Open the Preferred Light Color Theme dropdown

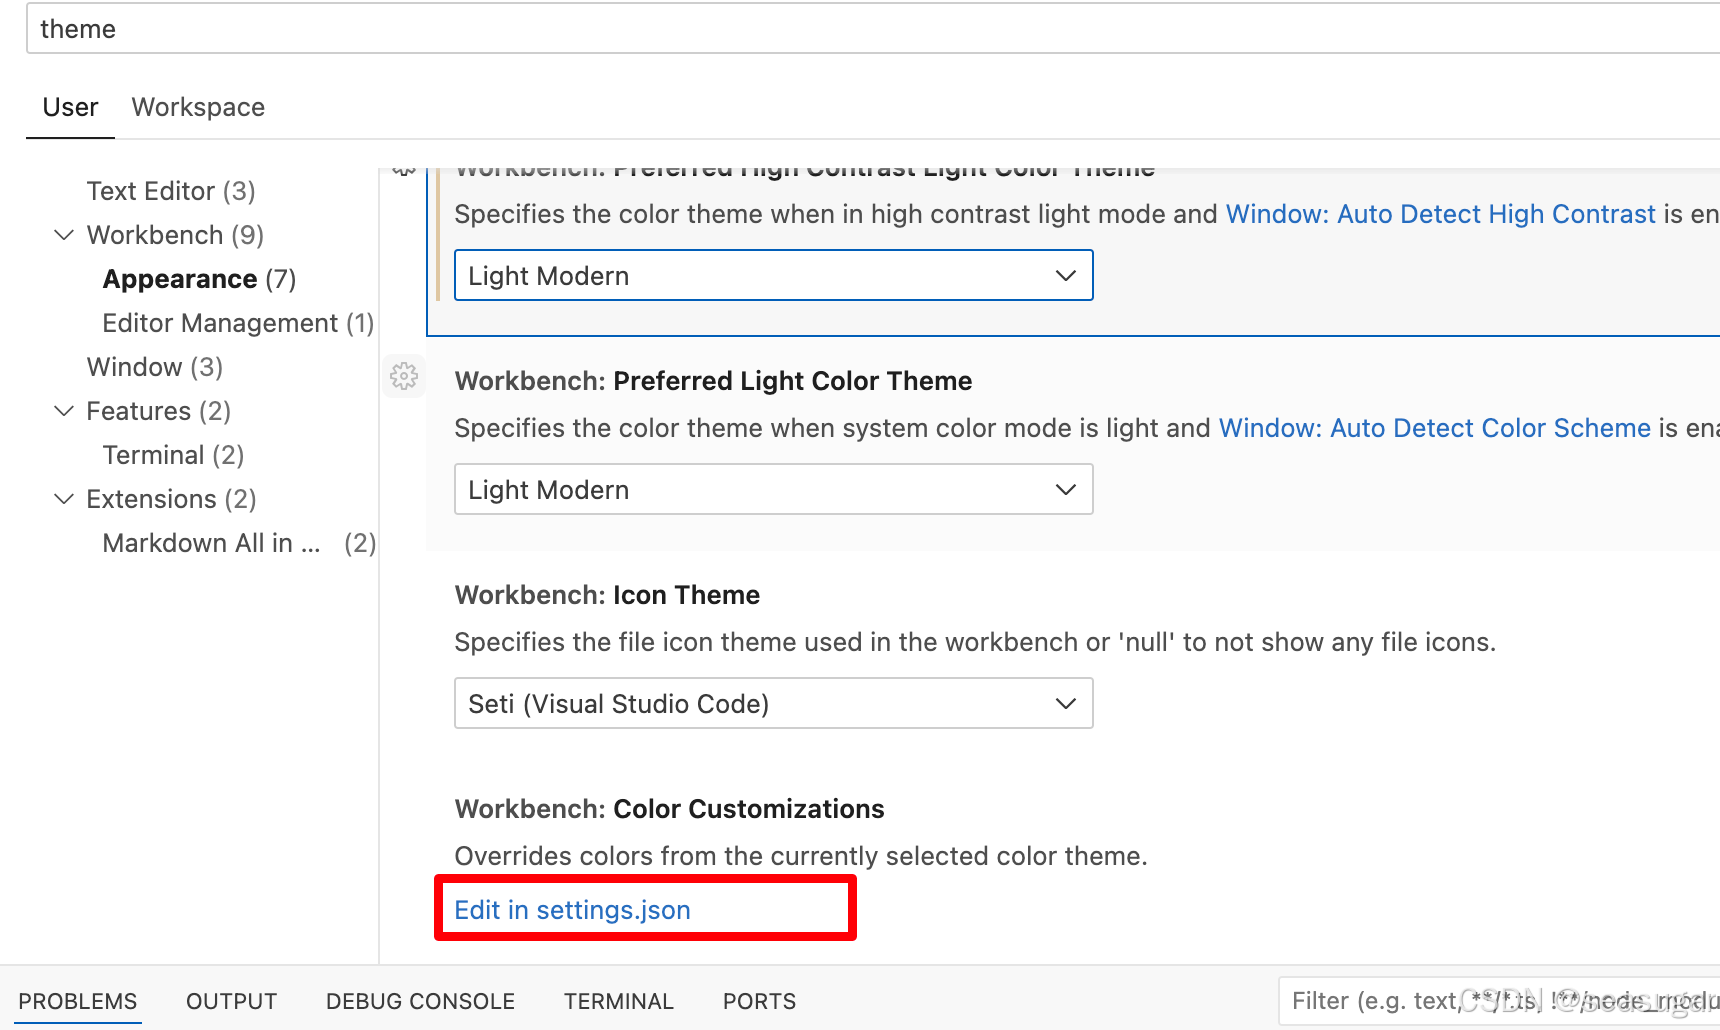point(773,489)
